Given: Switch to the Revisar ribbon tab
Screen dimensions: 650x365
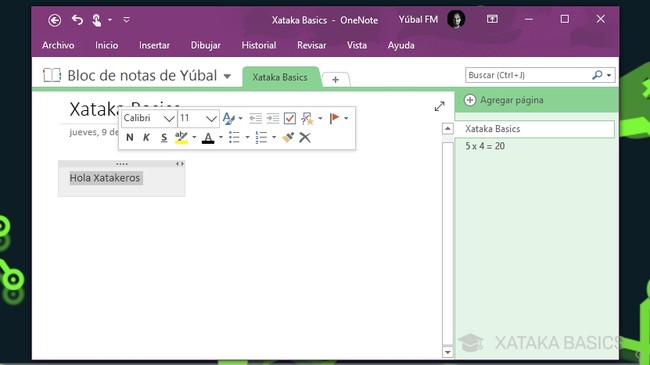Looking at the screenshot, I should point(311,45).
